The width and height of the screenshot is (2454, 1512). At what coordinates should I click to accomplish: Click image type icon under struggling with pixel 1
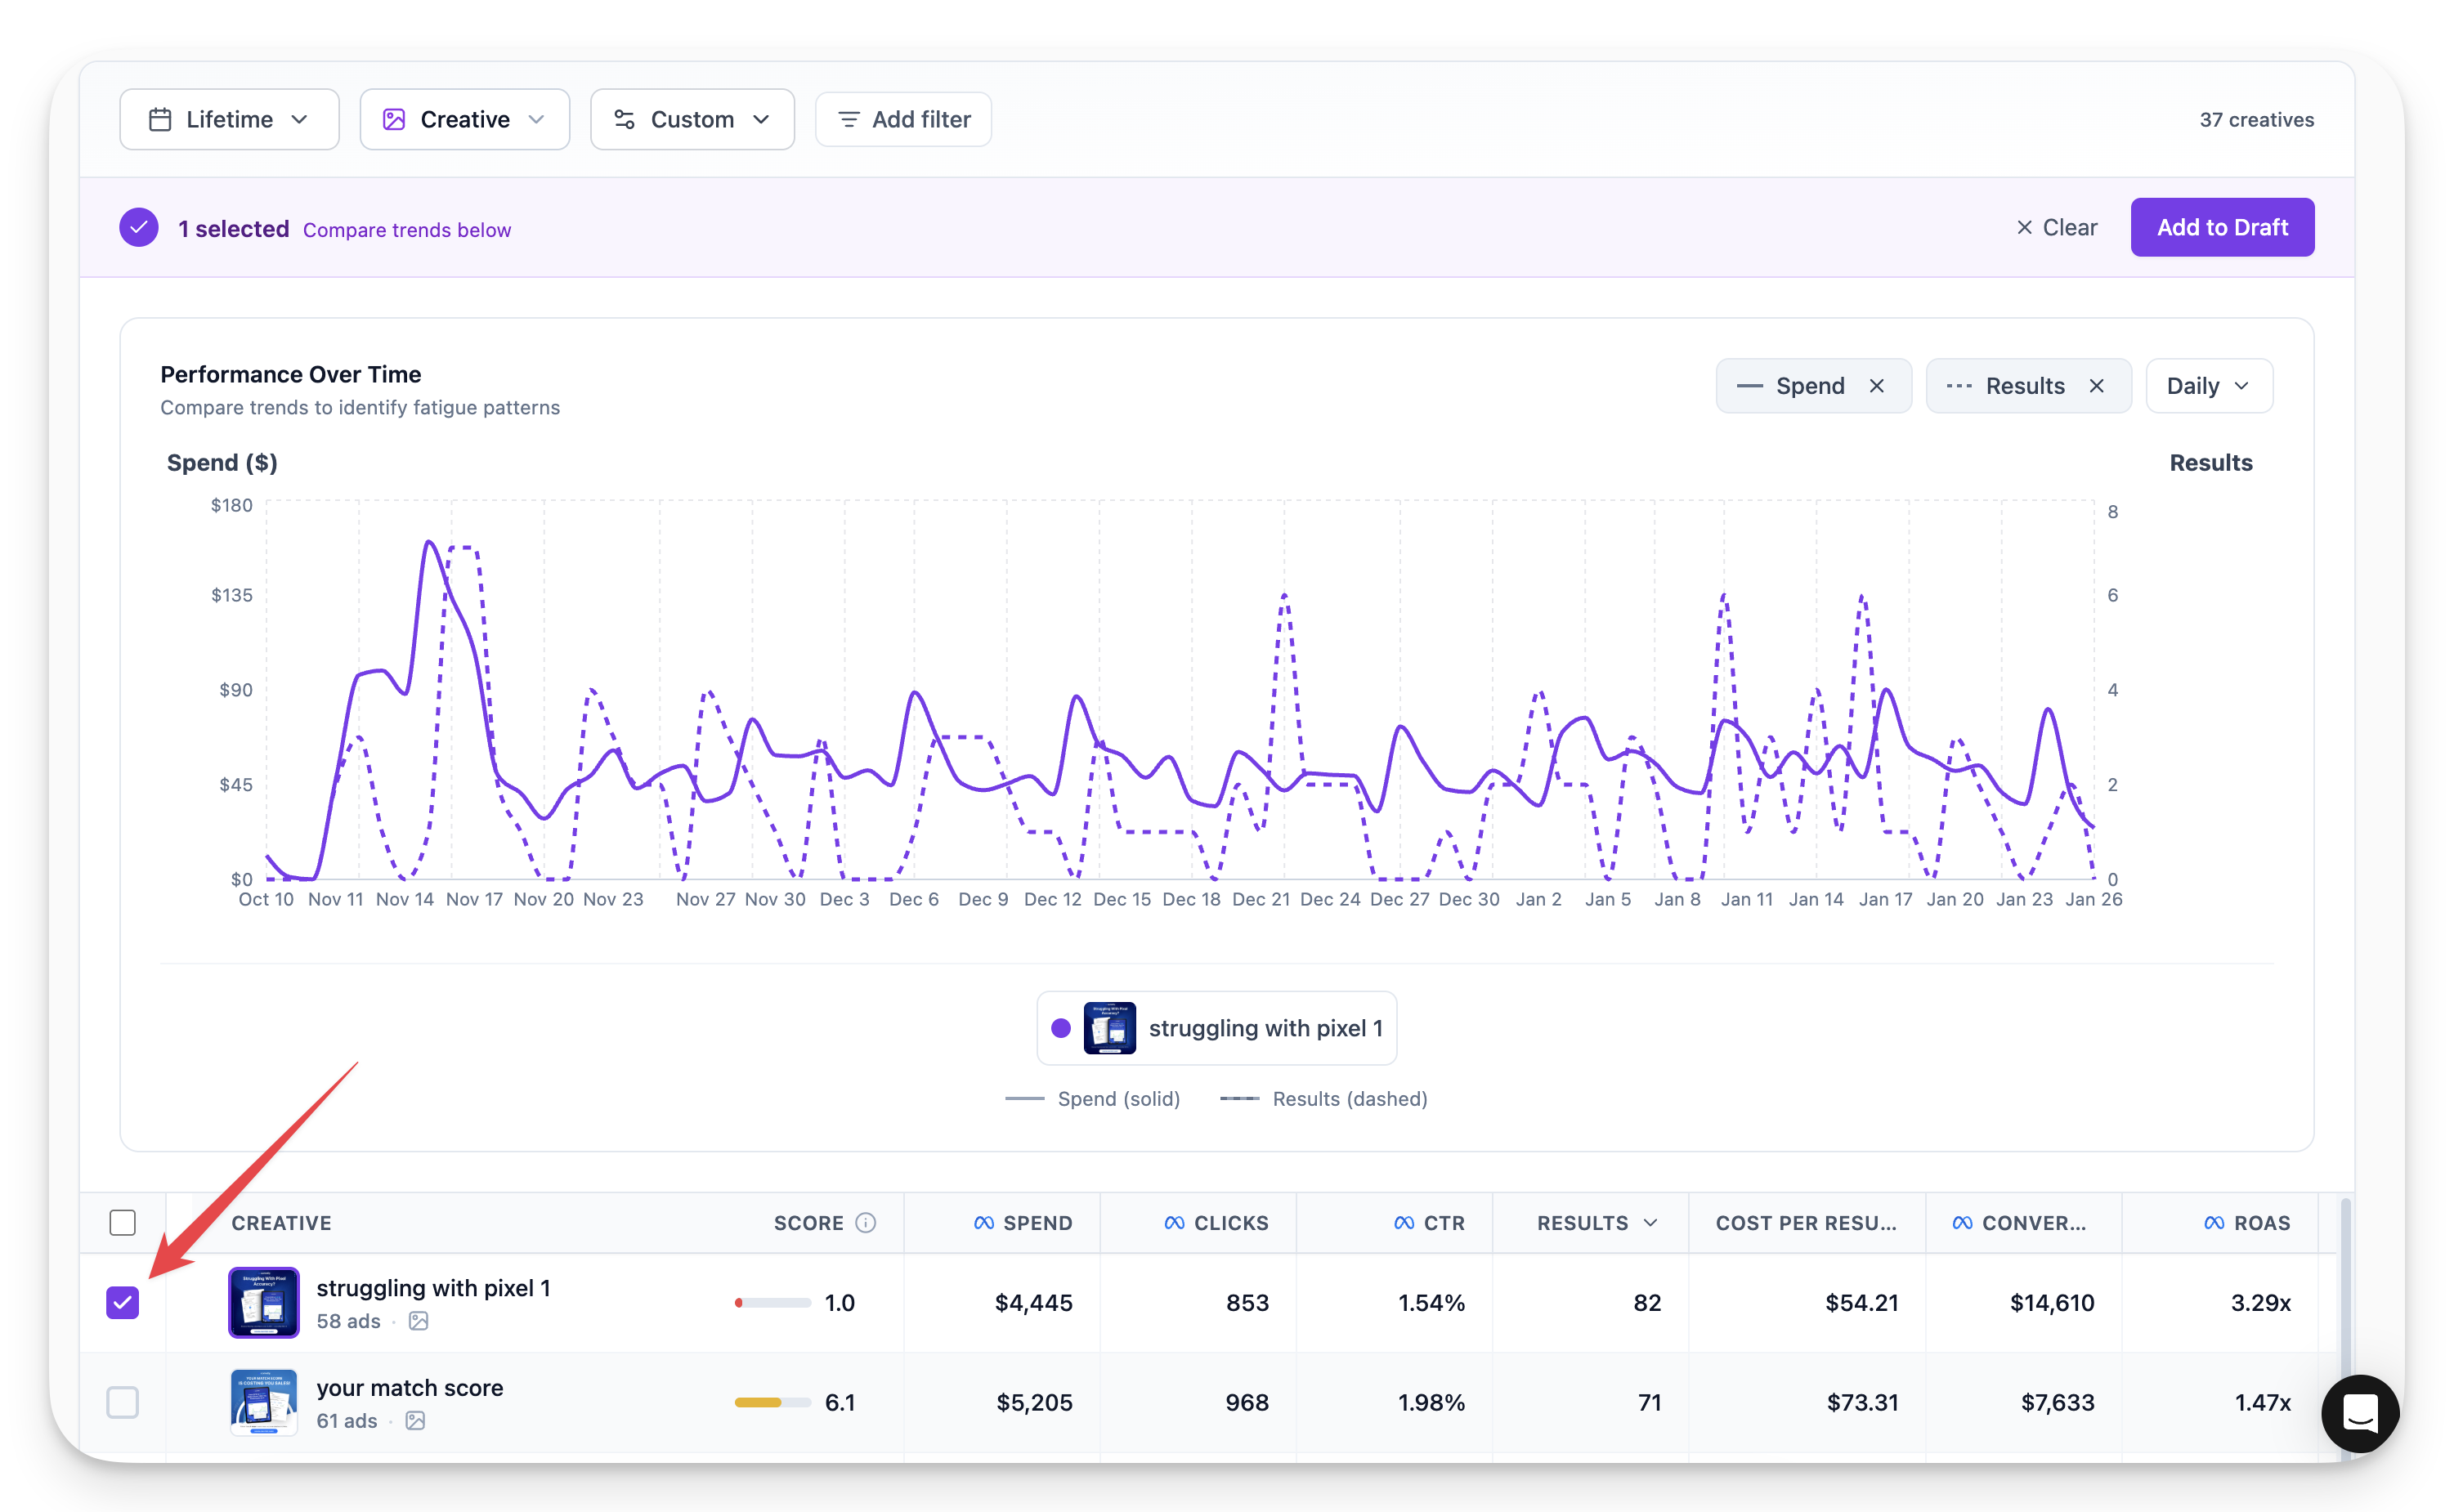click(419, 1321)
